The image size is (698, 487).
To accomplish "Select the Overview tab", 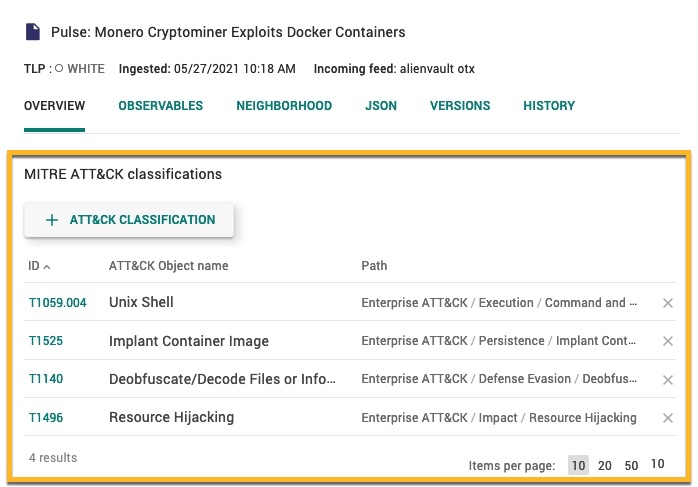I will pos(54,106).
